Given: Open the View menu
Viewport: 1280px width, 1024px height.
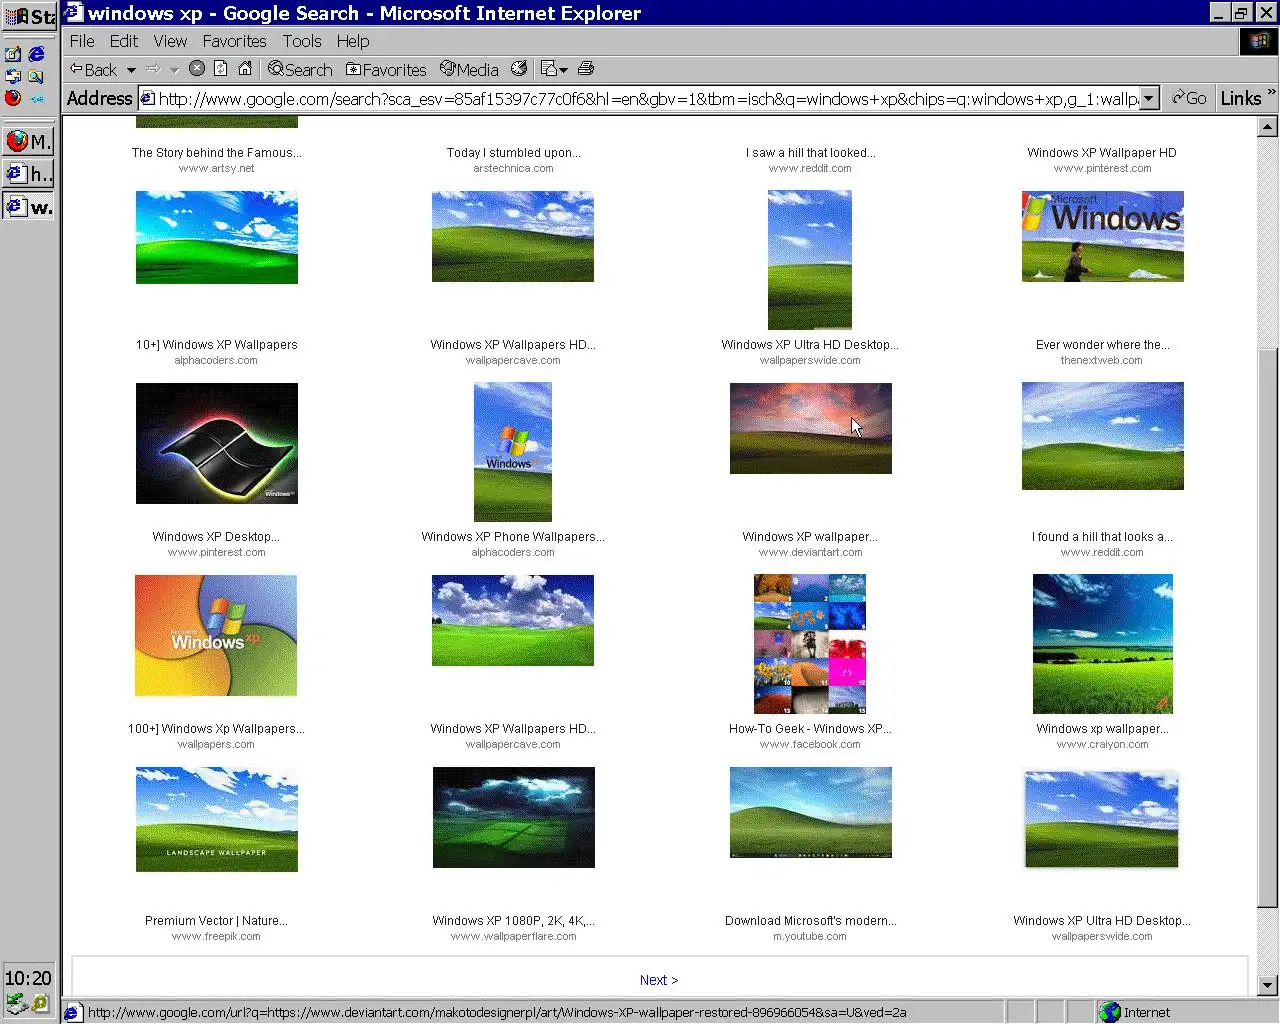Looking at the screenshot, I should click(170, 41).
